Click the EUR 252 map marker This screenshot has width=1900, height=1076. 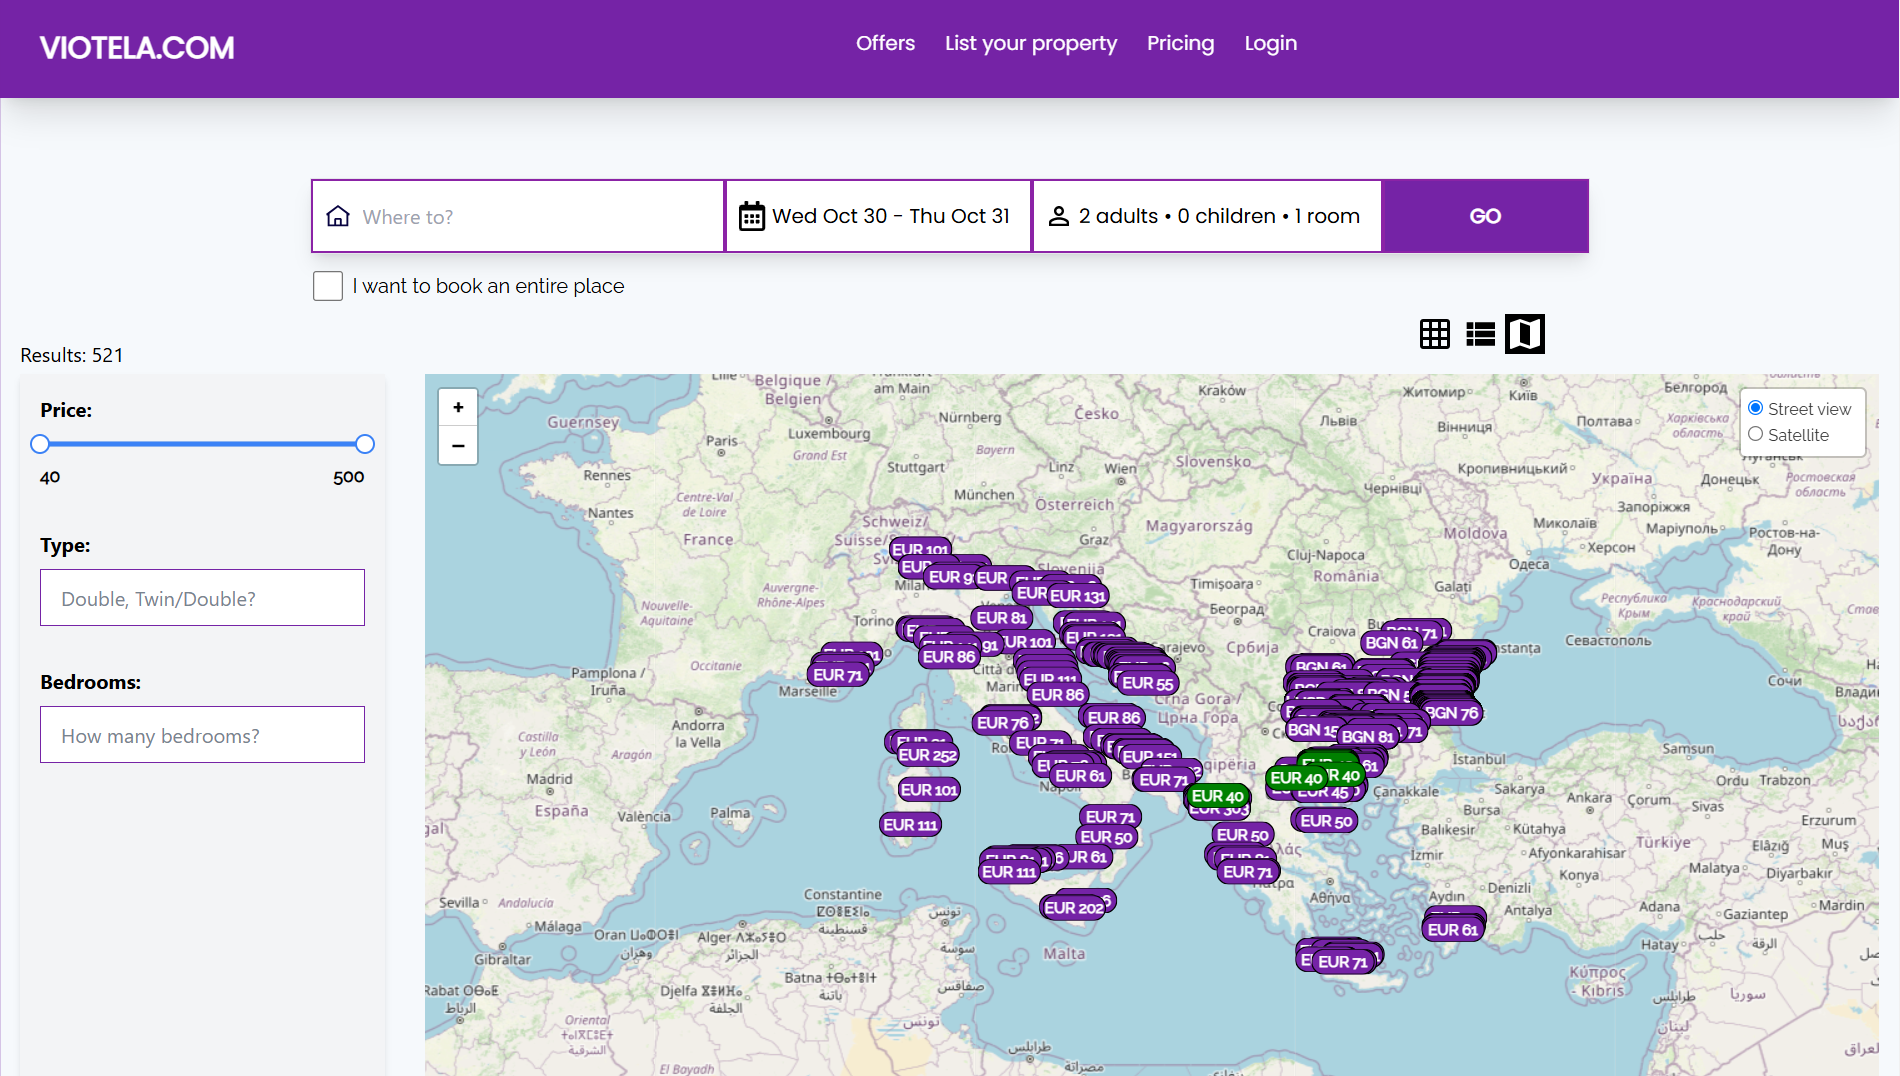click(x=927, y=755)
